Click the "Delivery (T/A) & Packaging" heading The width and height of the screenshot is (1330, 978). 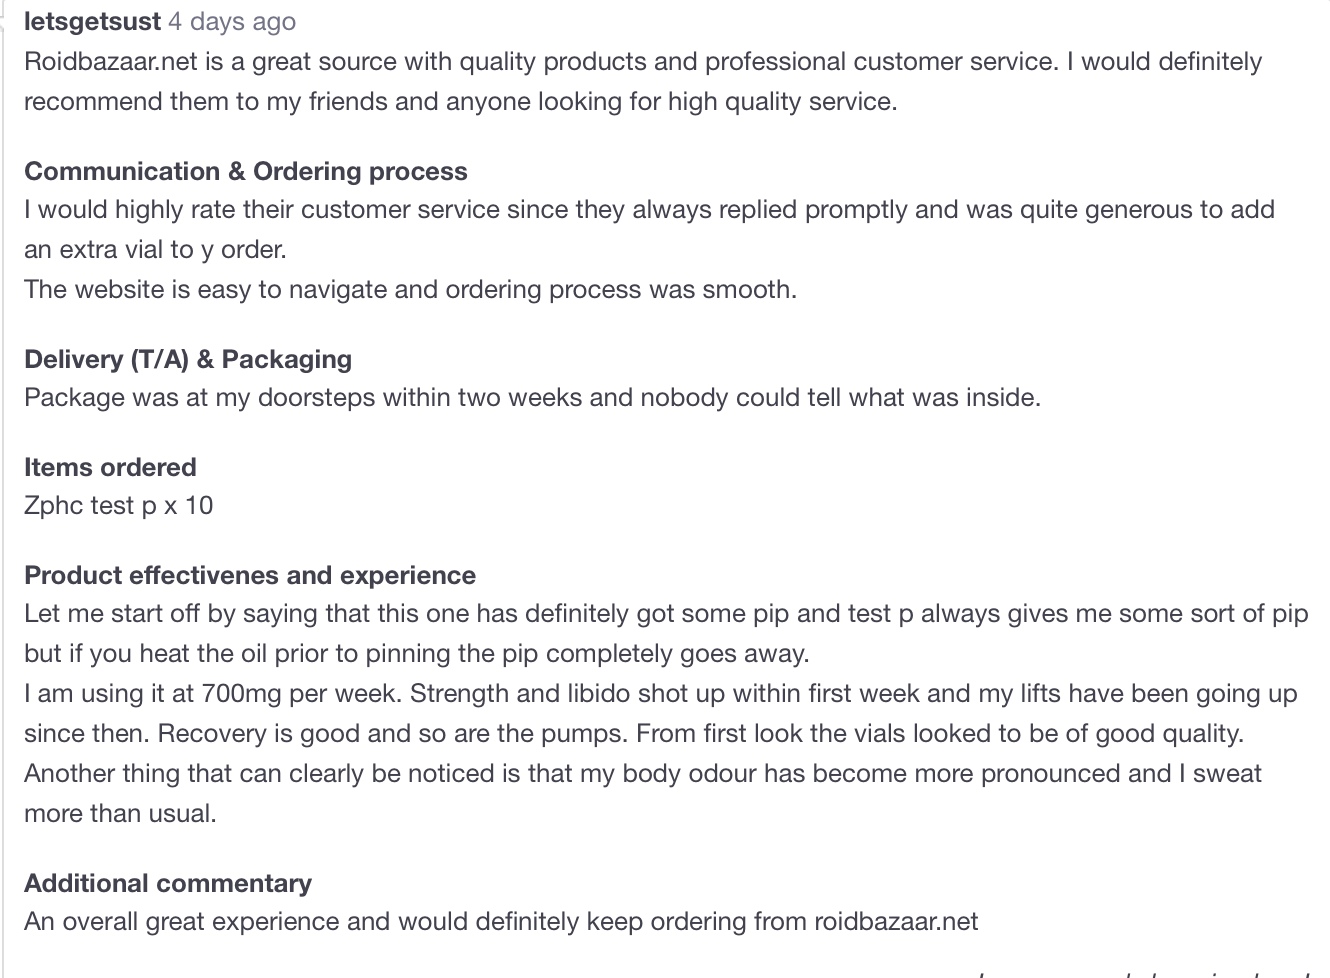click(x=188, y=359)
